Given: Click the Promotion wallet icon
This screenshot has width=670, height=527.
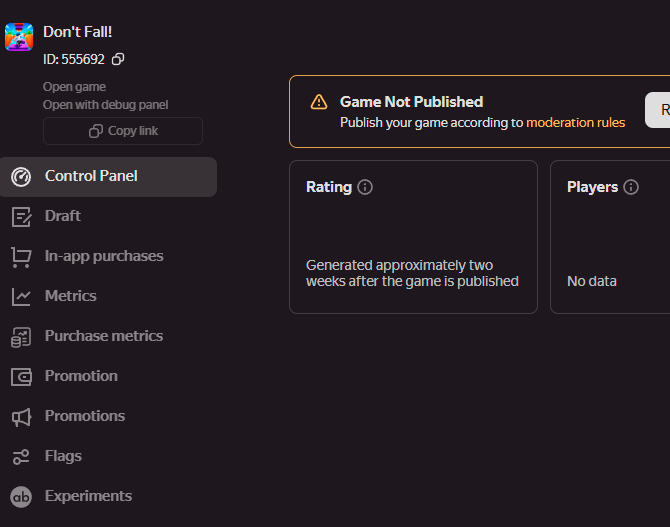Looking at the screenshot, I should point(21,377).
